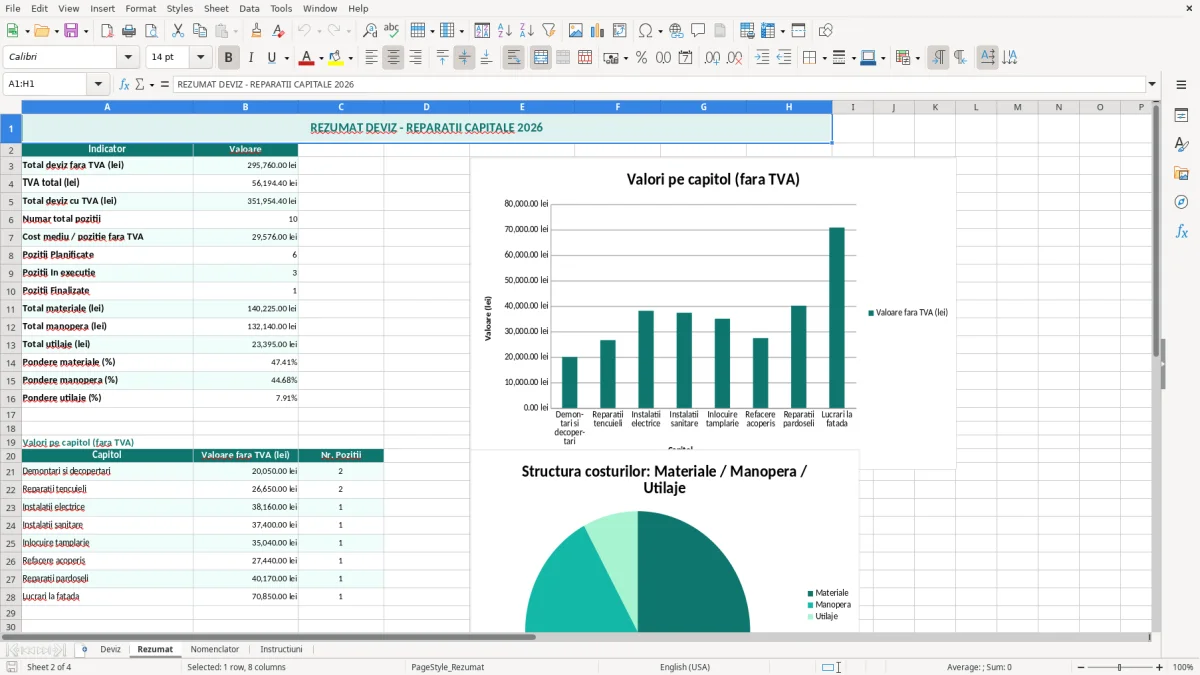Apply the yellow Background Color swatch
This screenshot has width=1200, height=675.
336,58
